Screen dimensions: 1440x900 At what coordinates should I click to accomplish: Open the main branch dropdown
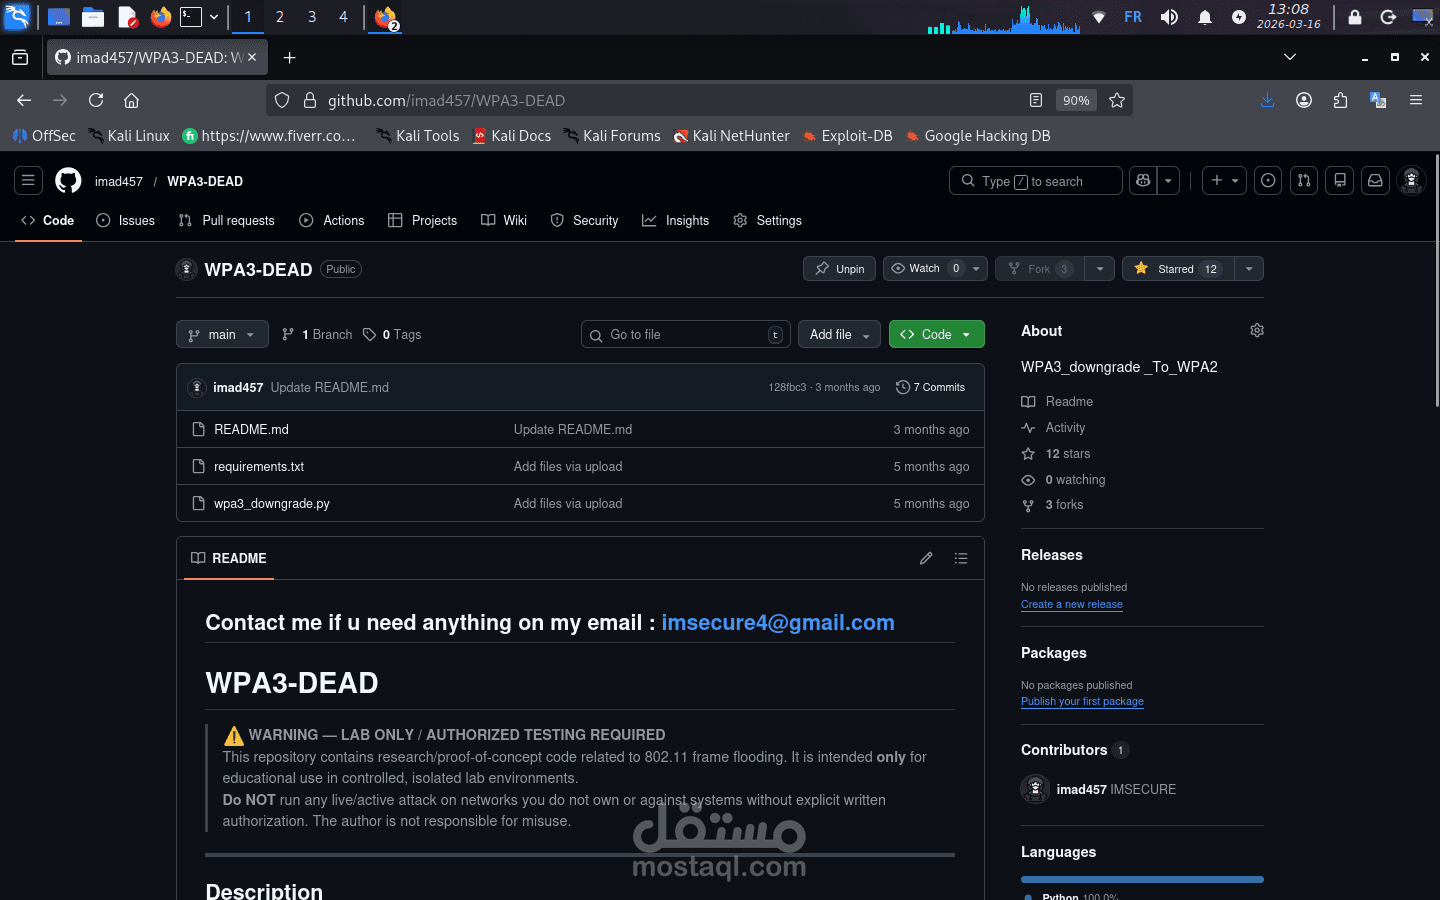pyautogui.click(x=221, y=334)
